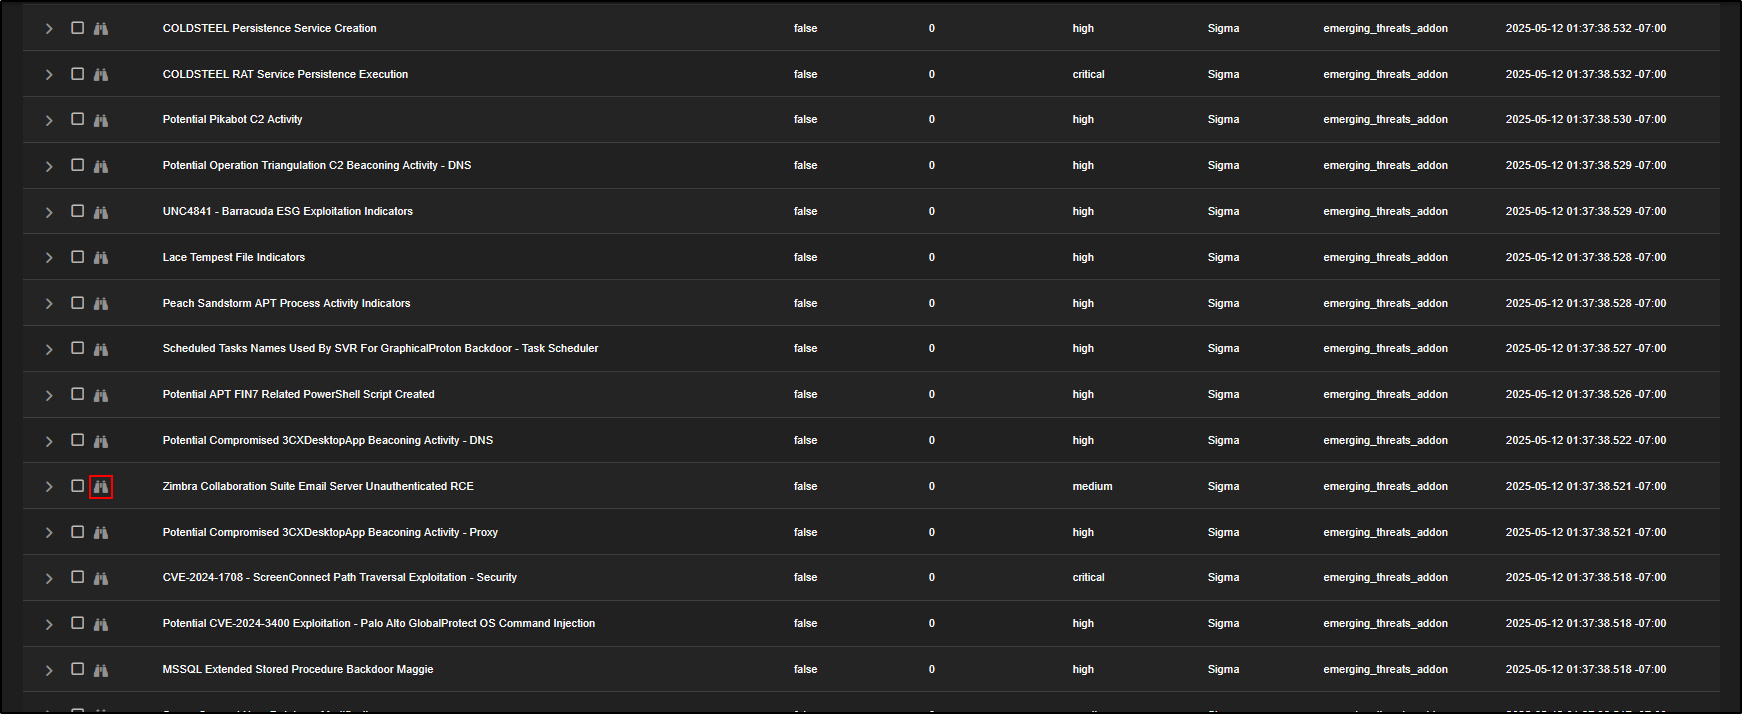Expand the Operation Triangulation C2 Beaconing row
This screenshot has height=714, width=1742.
[49, 166]
